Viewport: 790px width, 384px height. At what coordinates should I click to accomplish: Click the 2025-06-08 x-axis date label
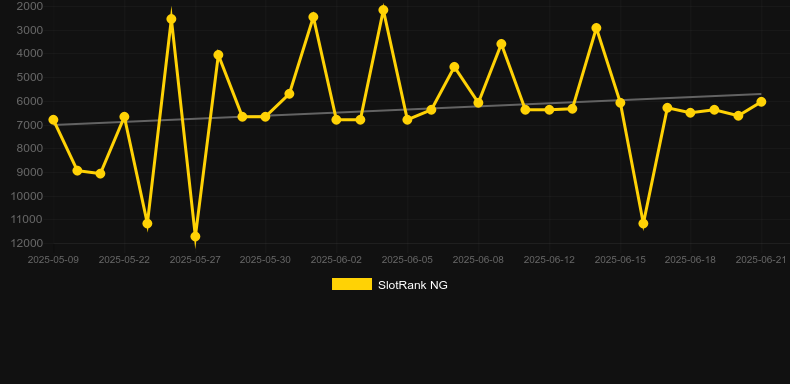pyautogui.click(x=478, y=260)
